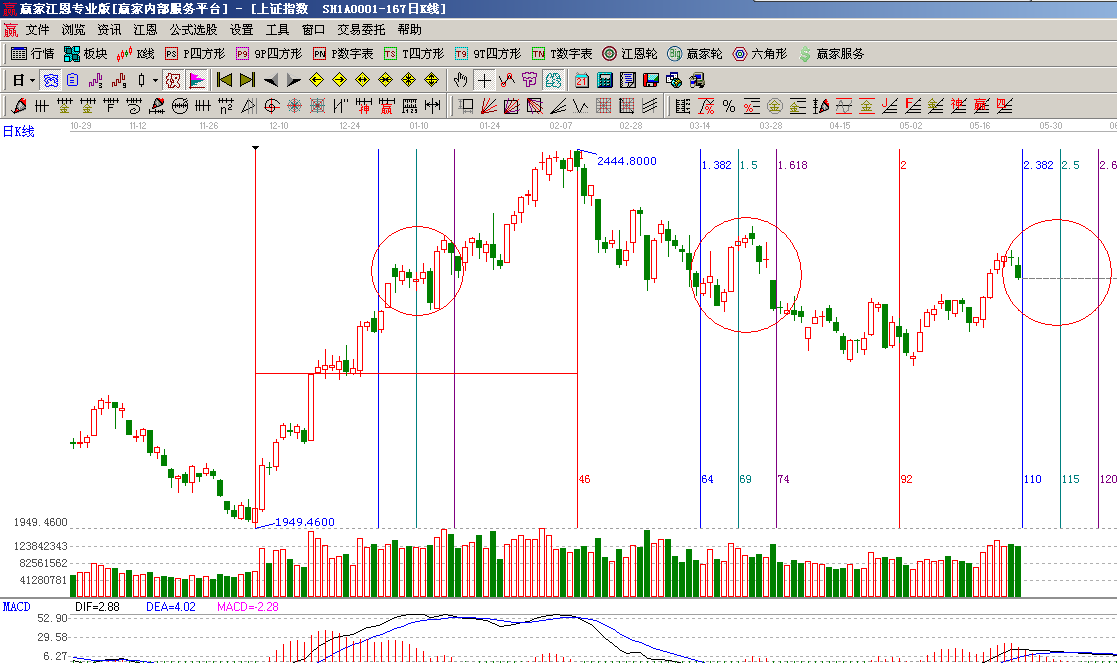Open the 日 period dropdown arrow
This screenshot has width=1117, height=663.
[32, 80]
